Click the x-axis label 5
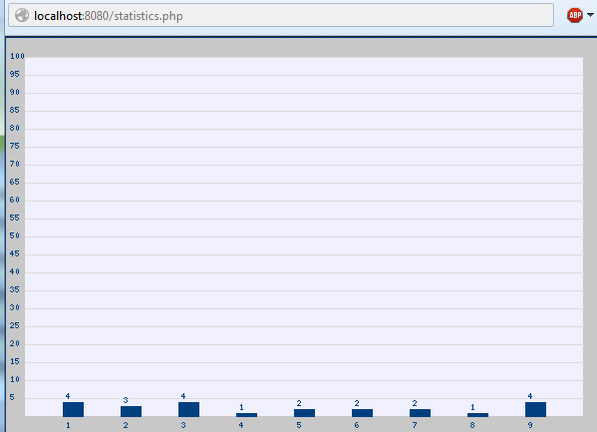Viewport: 597px width, 432px height. pos(299,425)
